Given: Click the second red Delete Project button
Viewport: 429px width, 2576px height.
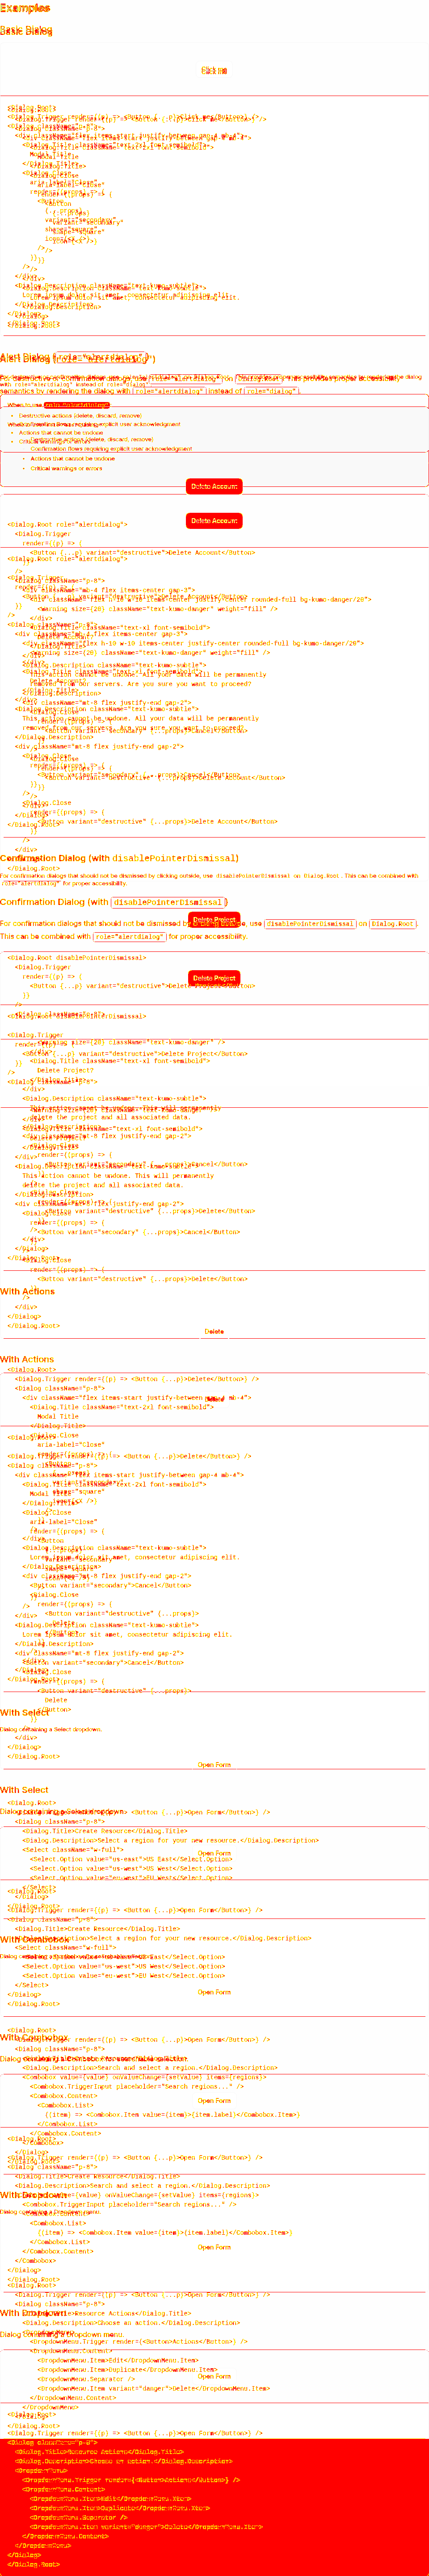Looking at the screenshot, I should coord(214,978).
